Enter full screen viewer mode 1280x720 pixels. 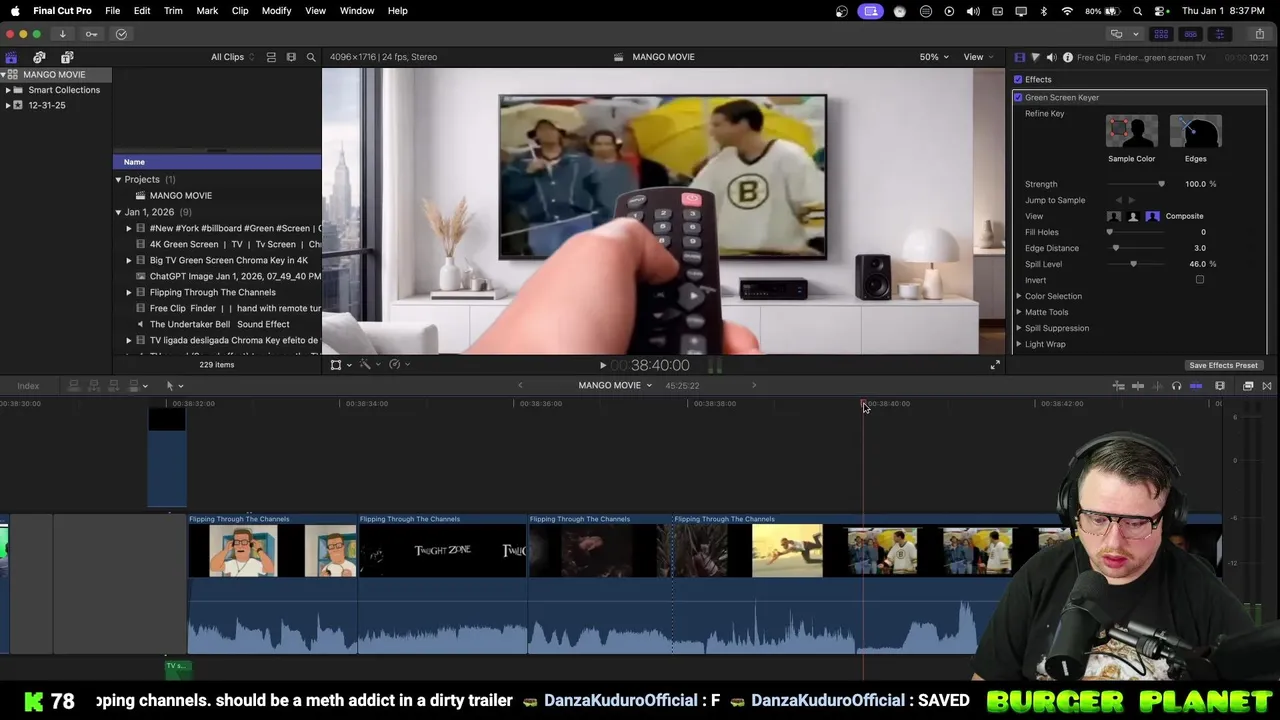pyautogui.click(x=995, y=366)
